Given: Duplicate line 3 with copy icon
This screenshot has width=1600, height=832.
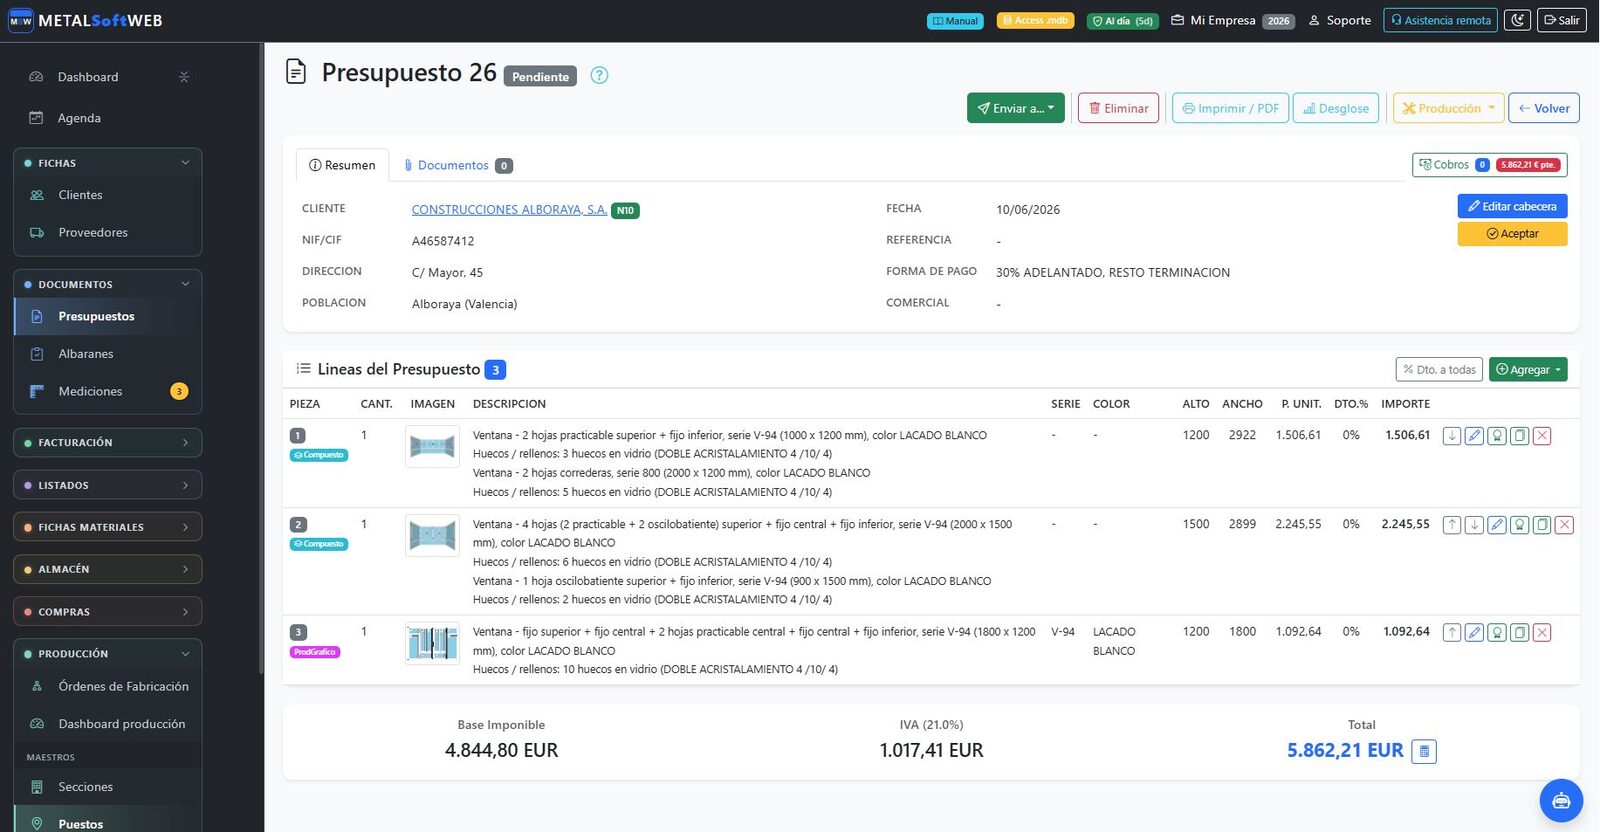Looking at the screenshot, I should 1519,633.
